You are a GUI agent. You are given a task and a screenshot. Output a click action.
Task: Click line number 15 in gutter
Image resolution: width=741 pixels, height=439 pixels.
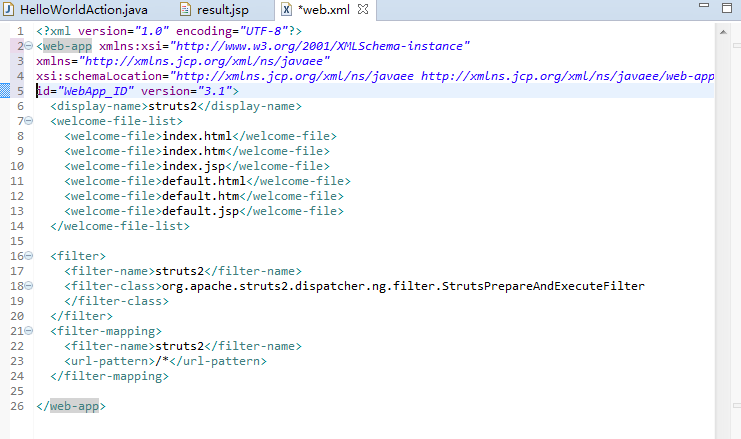[x=17, y=241]
